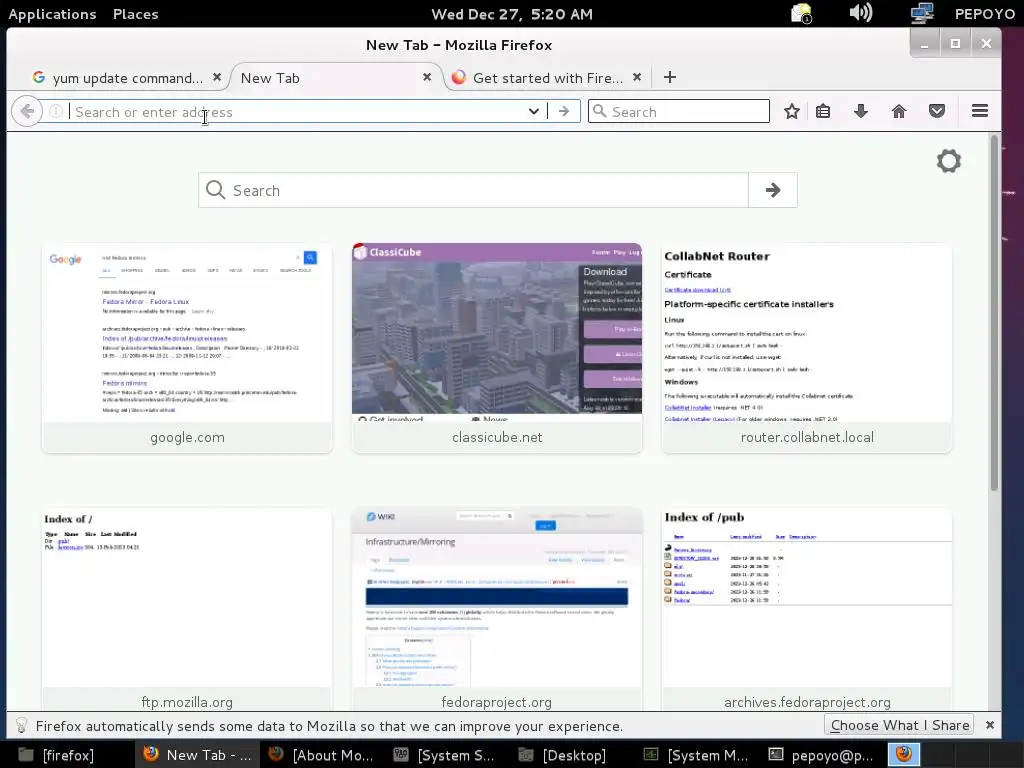
Task: Open the fedoraproject.org wiki tile
Action: [497, 611]
